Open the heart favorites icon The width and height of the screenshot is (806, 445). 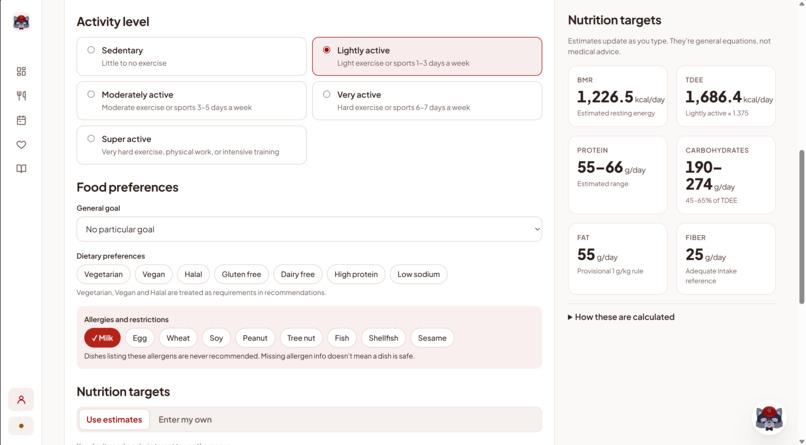tap(21, 145)
